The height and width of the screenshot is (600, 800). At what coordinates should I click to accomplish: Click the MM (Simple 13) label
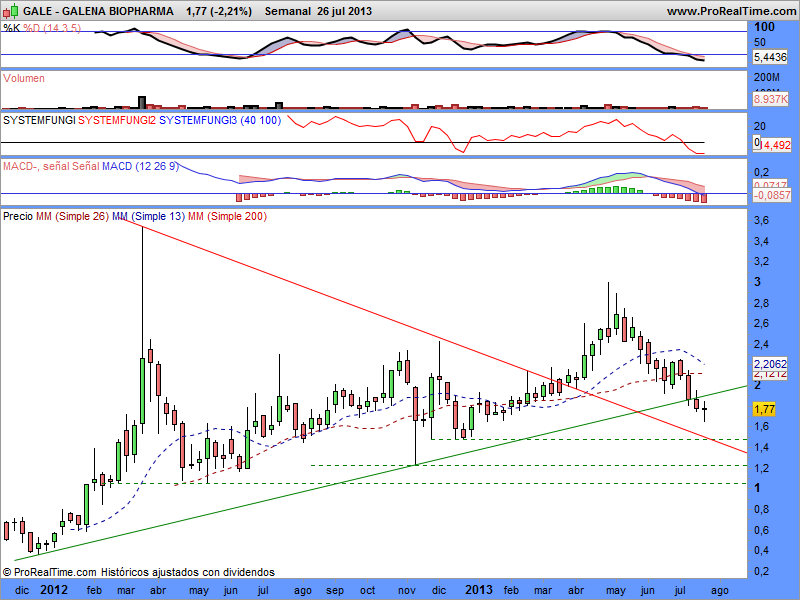coord(148,216)
